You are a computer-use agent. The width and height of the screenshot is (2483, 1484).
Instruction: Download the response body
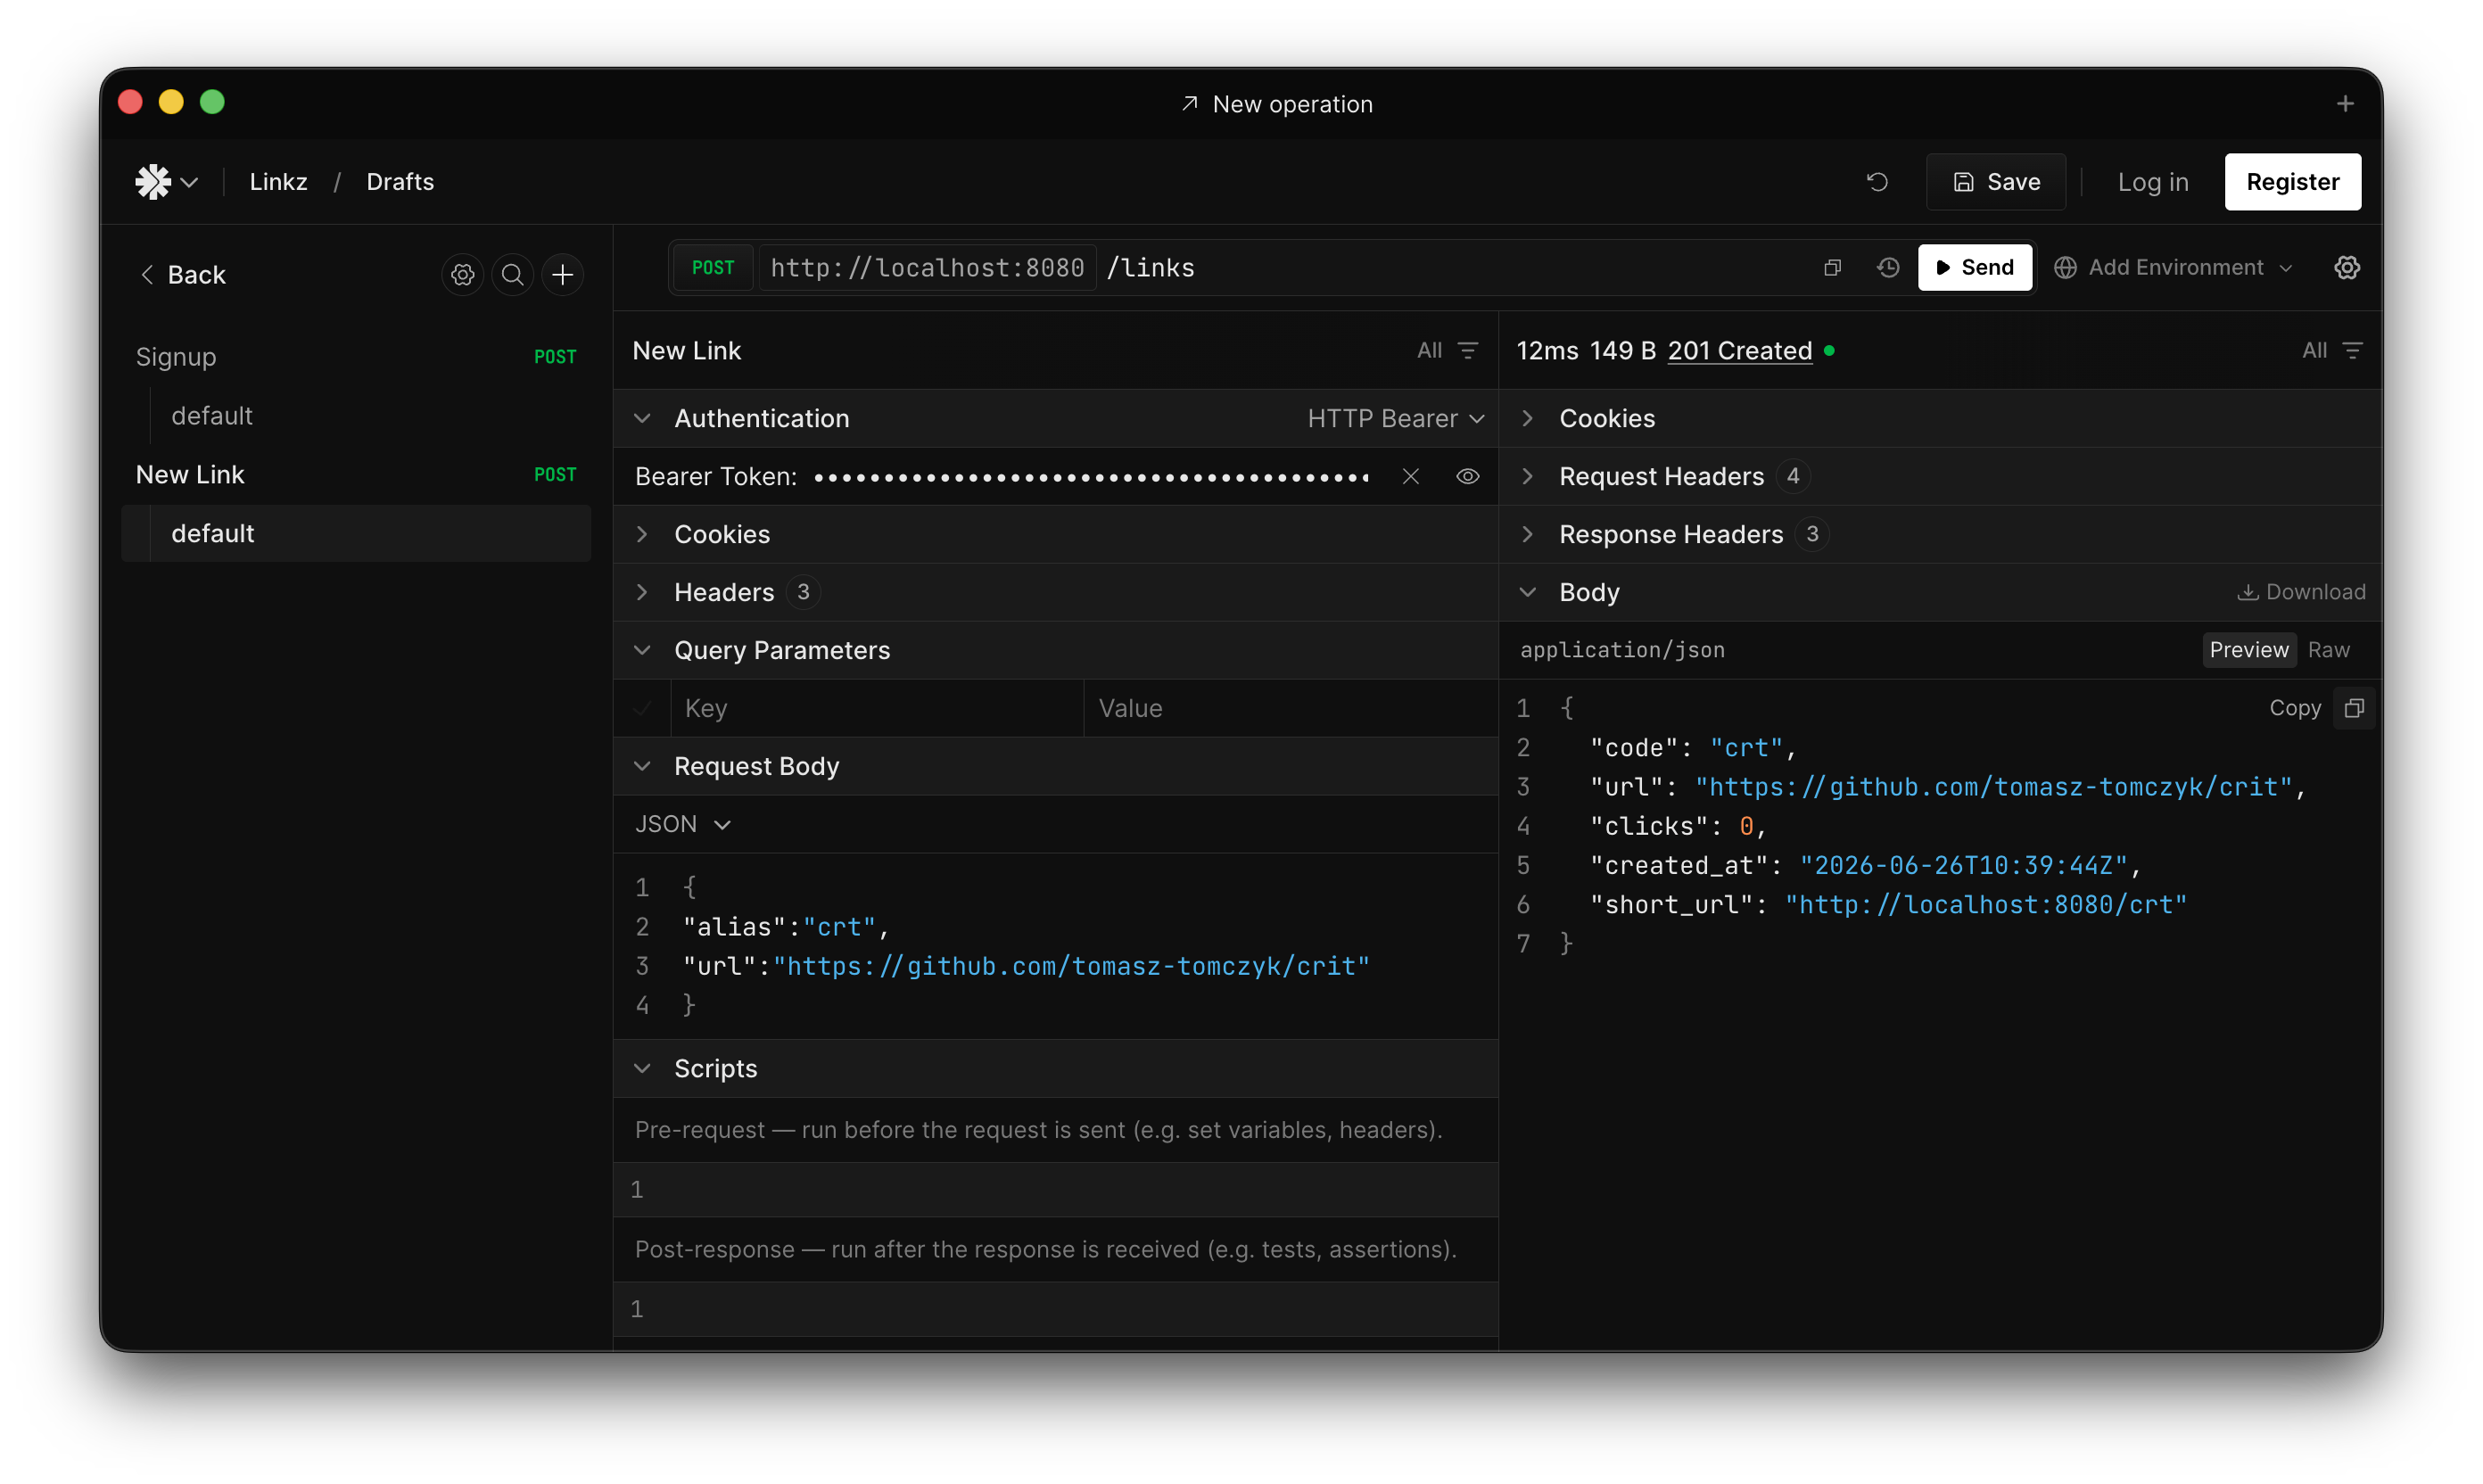(2300, 593)
